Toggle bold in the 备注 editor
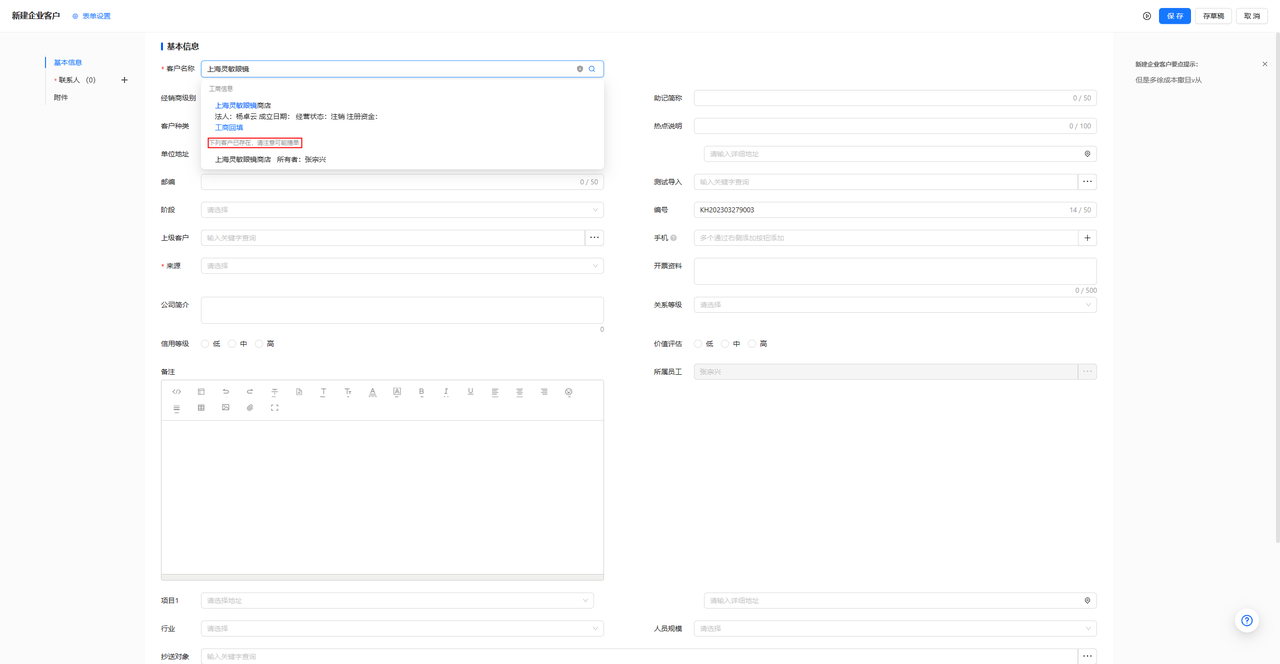 421,392
